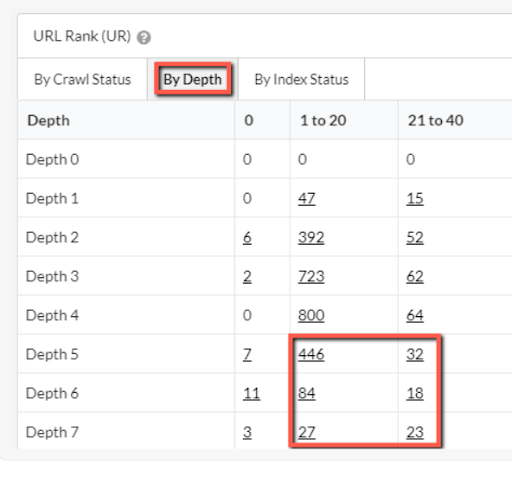The width and height of the screenshot is (512, 477).
Task: Select the Depth 2 row label
Action: tap(52, 237)
